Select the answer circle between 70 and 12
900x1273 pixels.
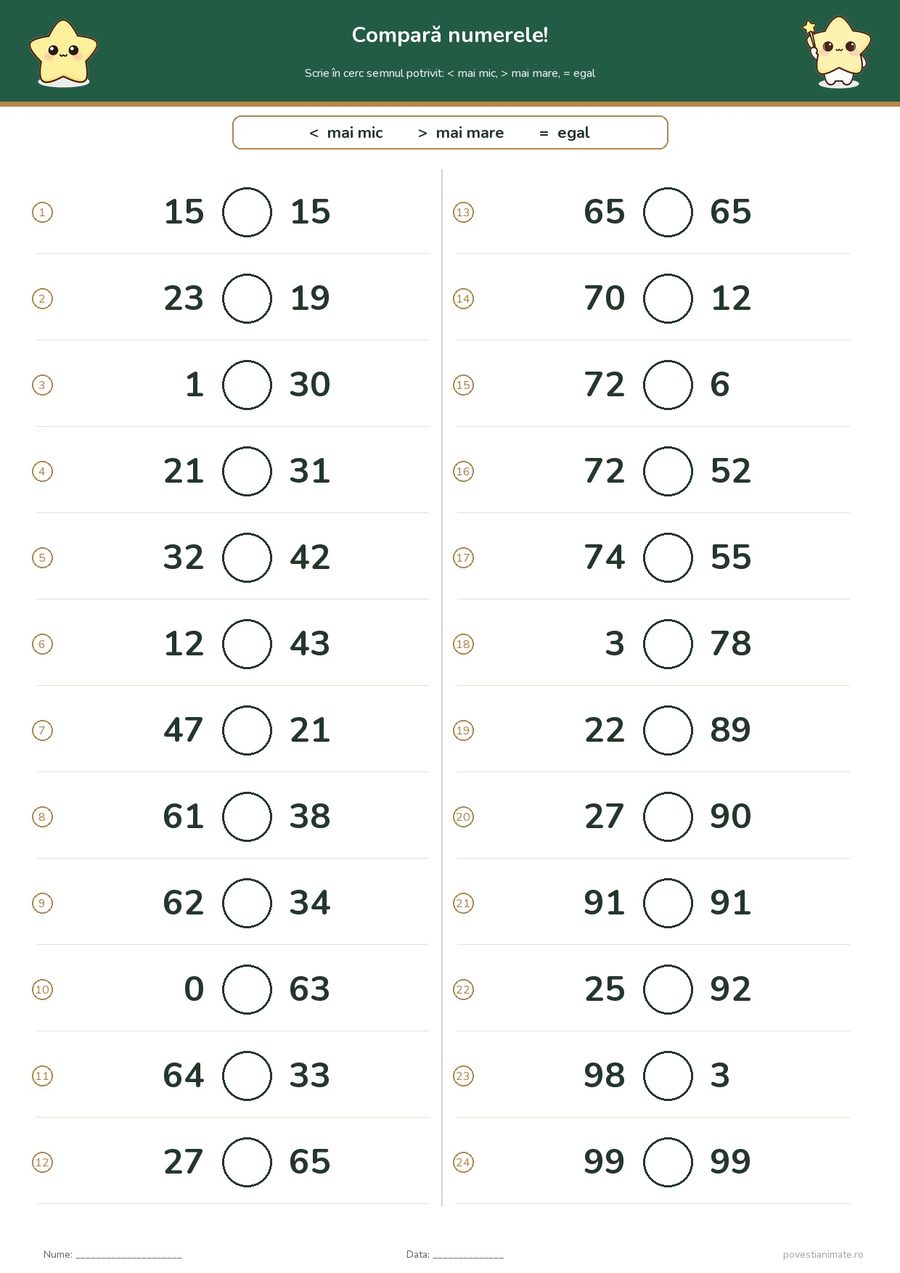coord(668,298)
